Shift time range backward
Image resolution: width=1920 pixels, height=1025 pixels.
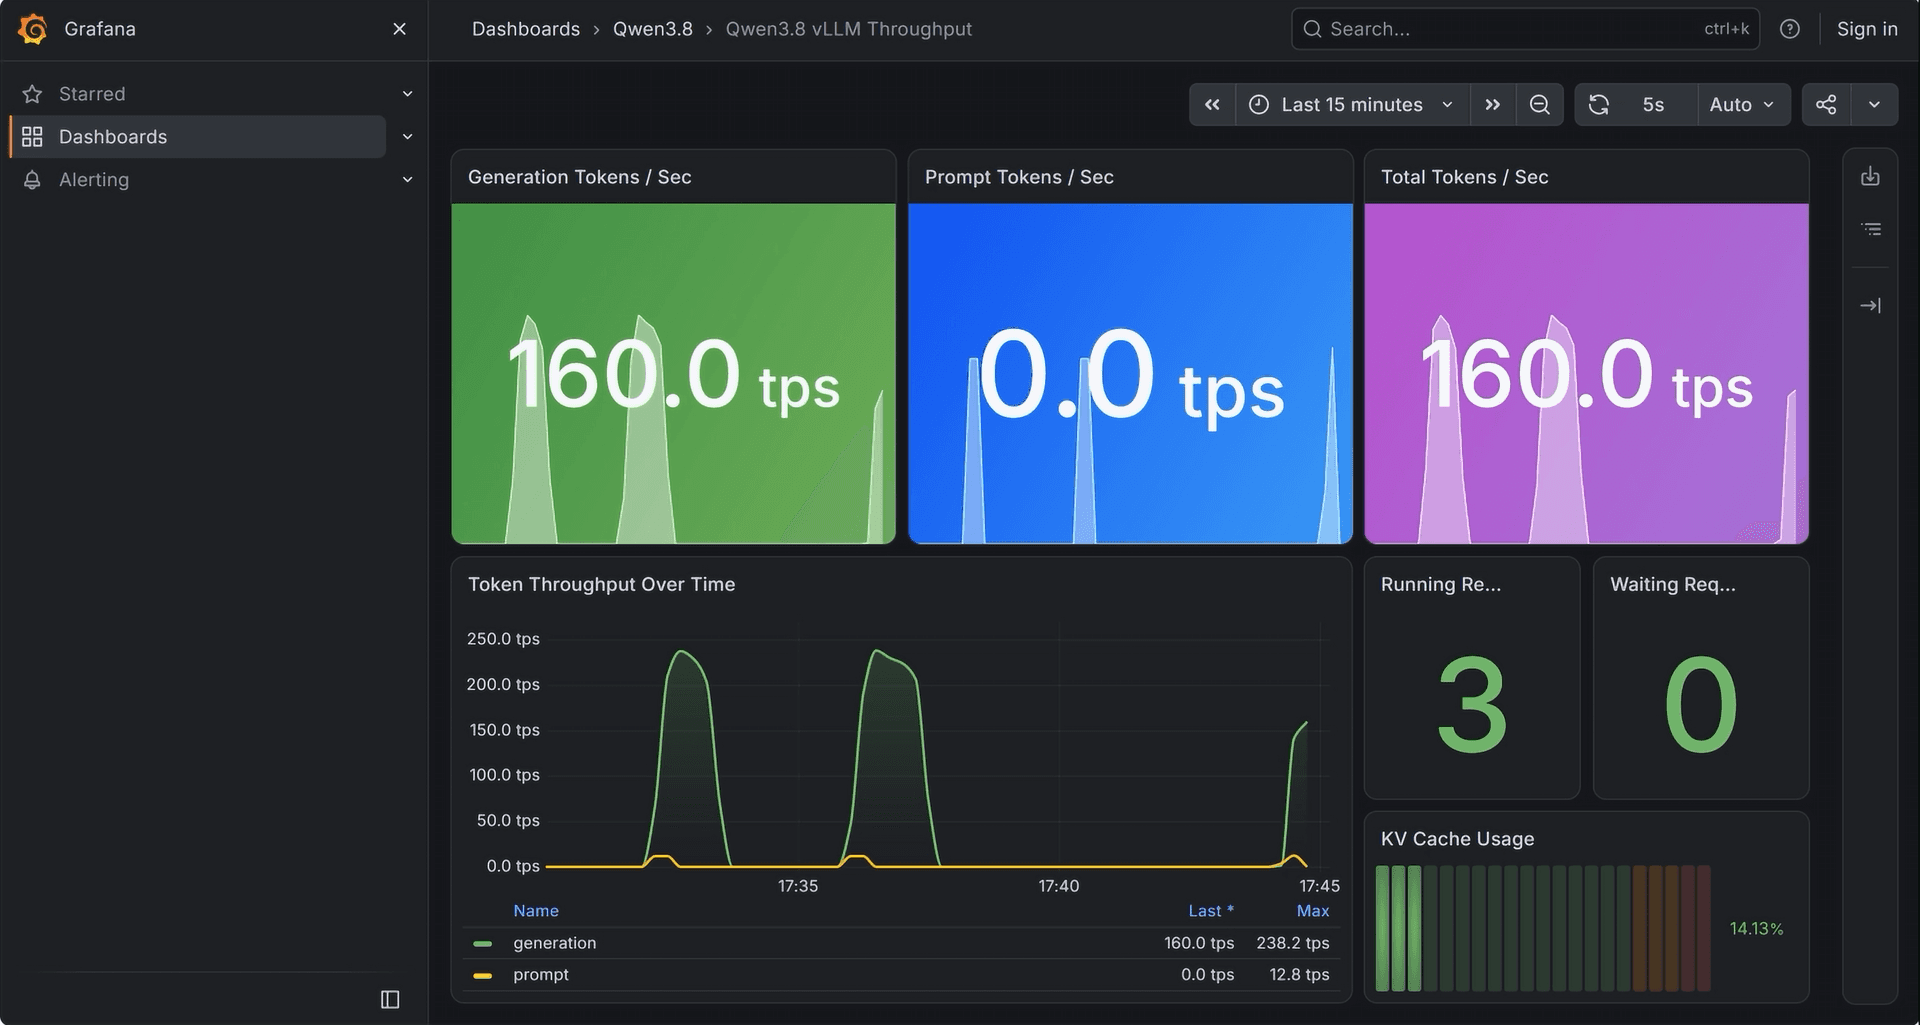pyautogui.click(x=1212, y=105)
